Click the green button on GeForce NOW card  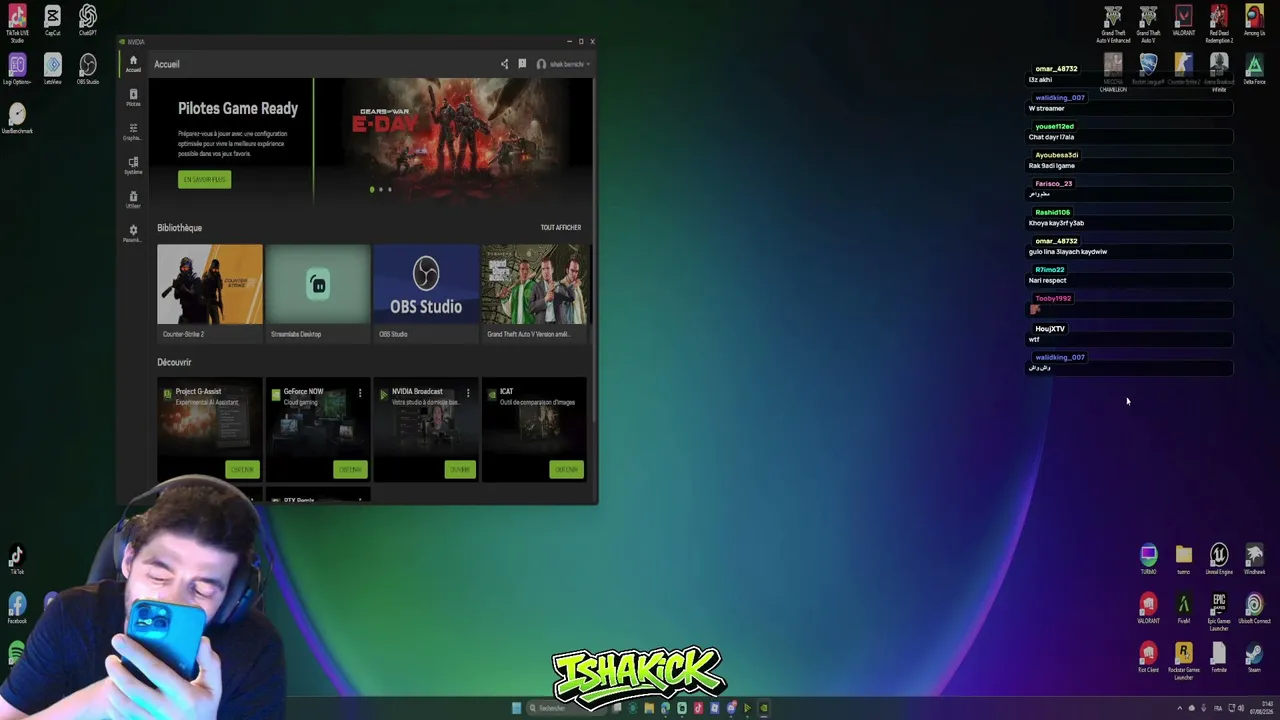pos(350,469)
